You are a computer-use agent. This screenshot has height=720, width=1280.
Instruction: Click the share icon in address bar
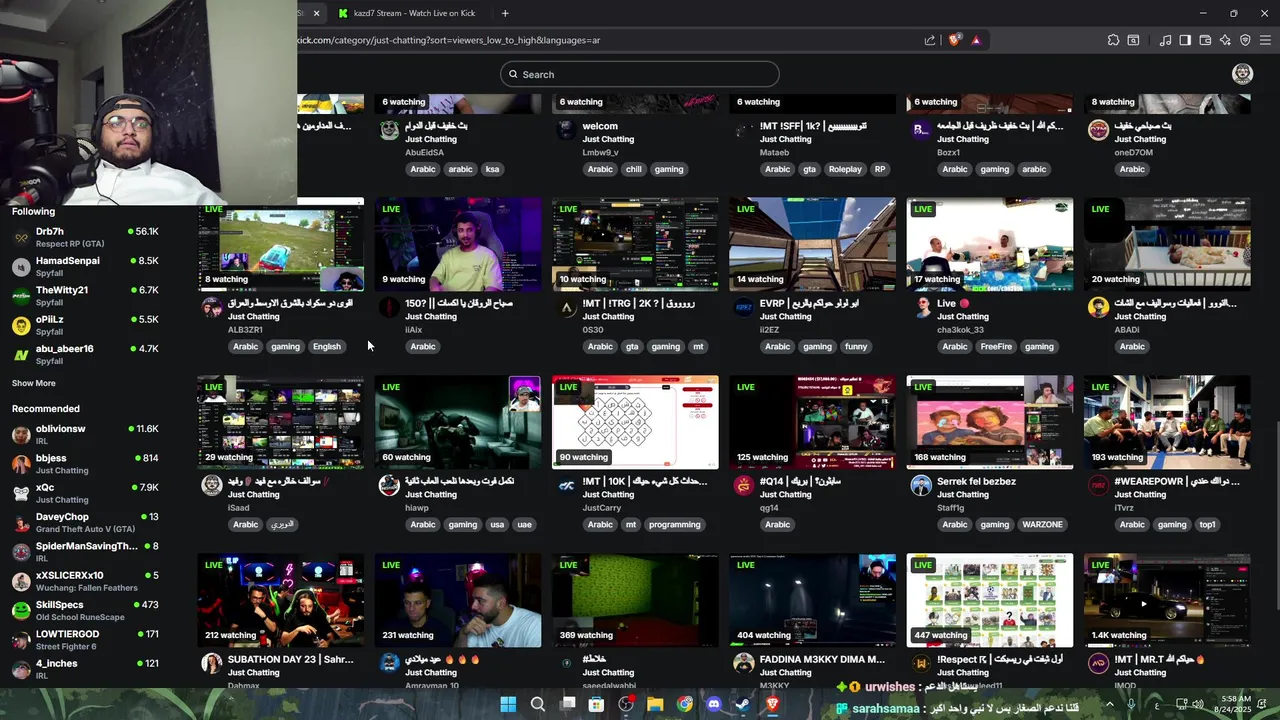(930, 40)
